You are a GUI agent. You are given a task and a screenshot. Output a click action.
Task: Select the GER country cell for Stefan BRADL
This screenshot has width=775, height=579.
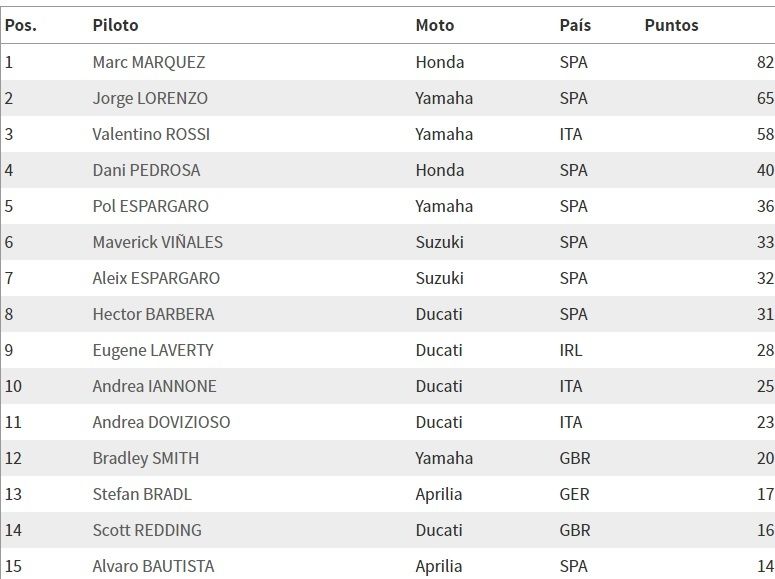[574, 494]
